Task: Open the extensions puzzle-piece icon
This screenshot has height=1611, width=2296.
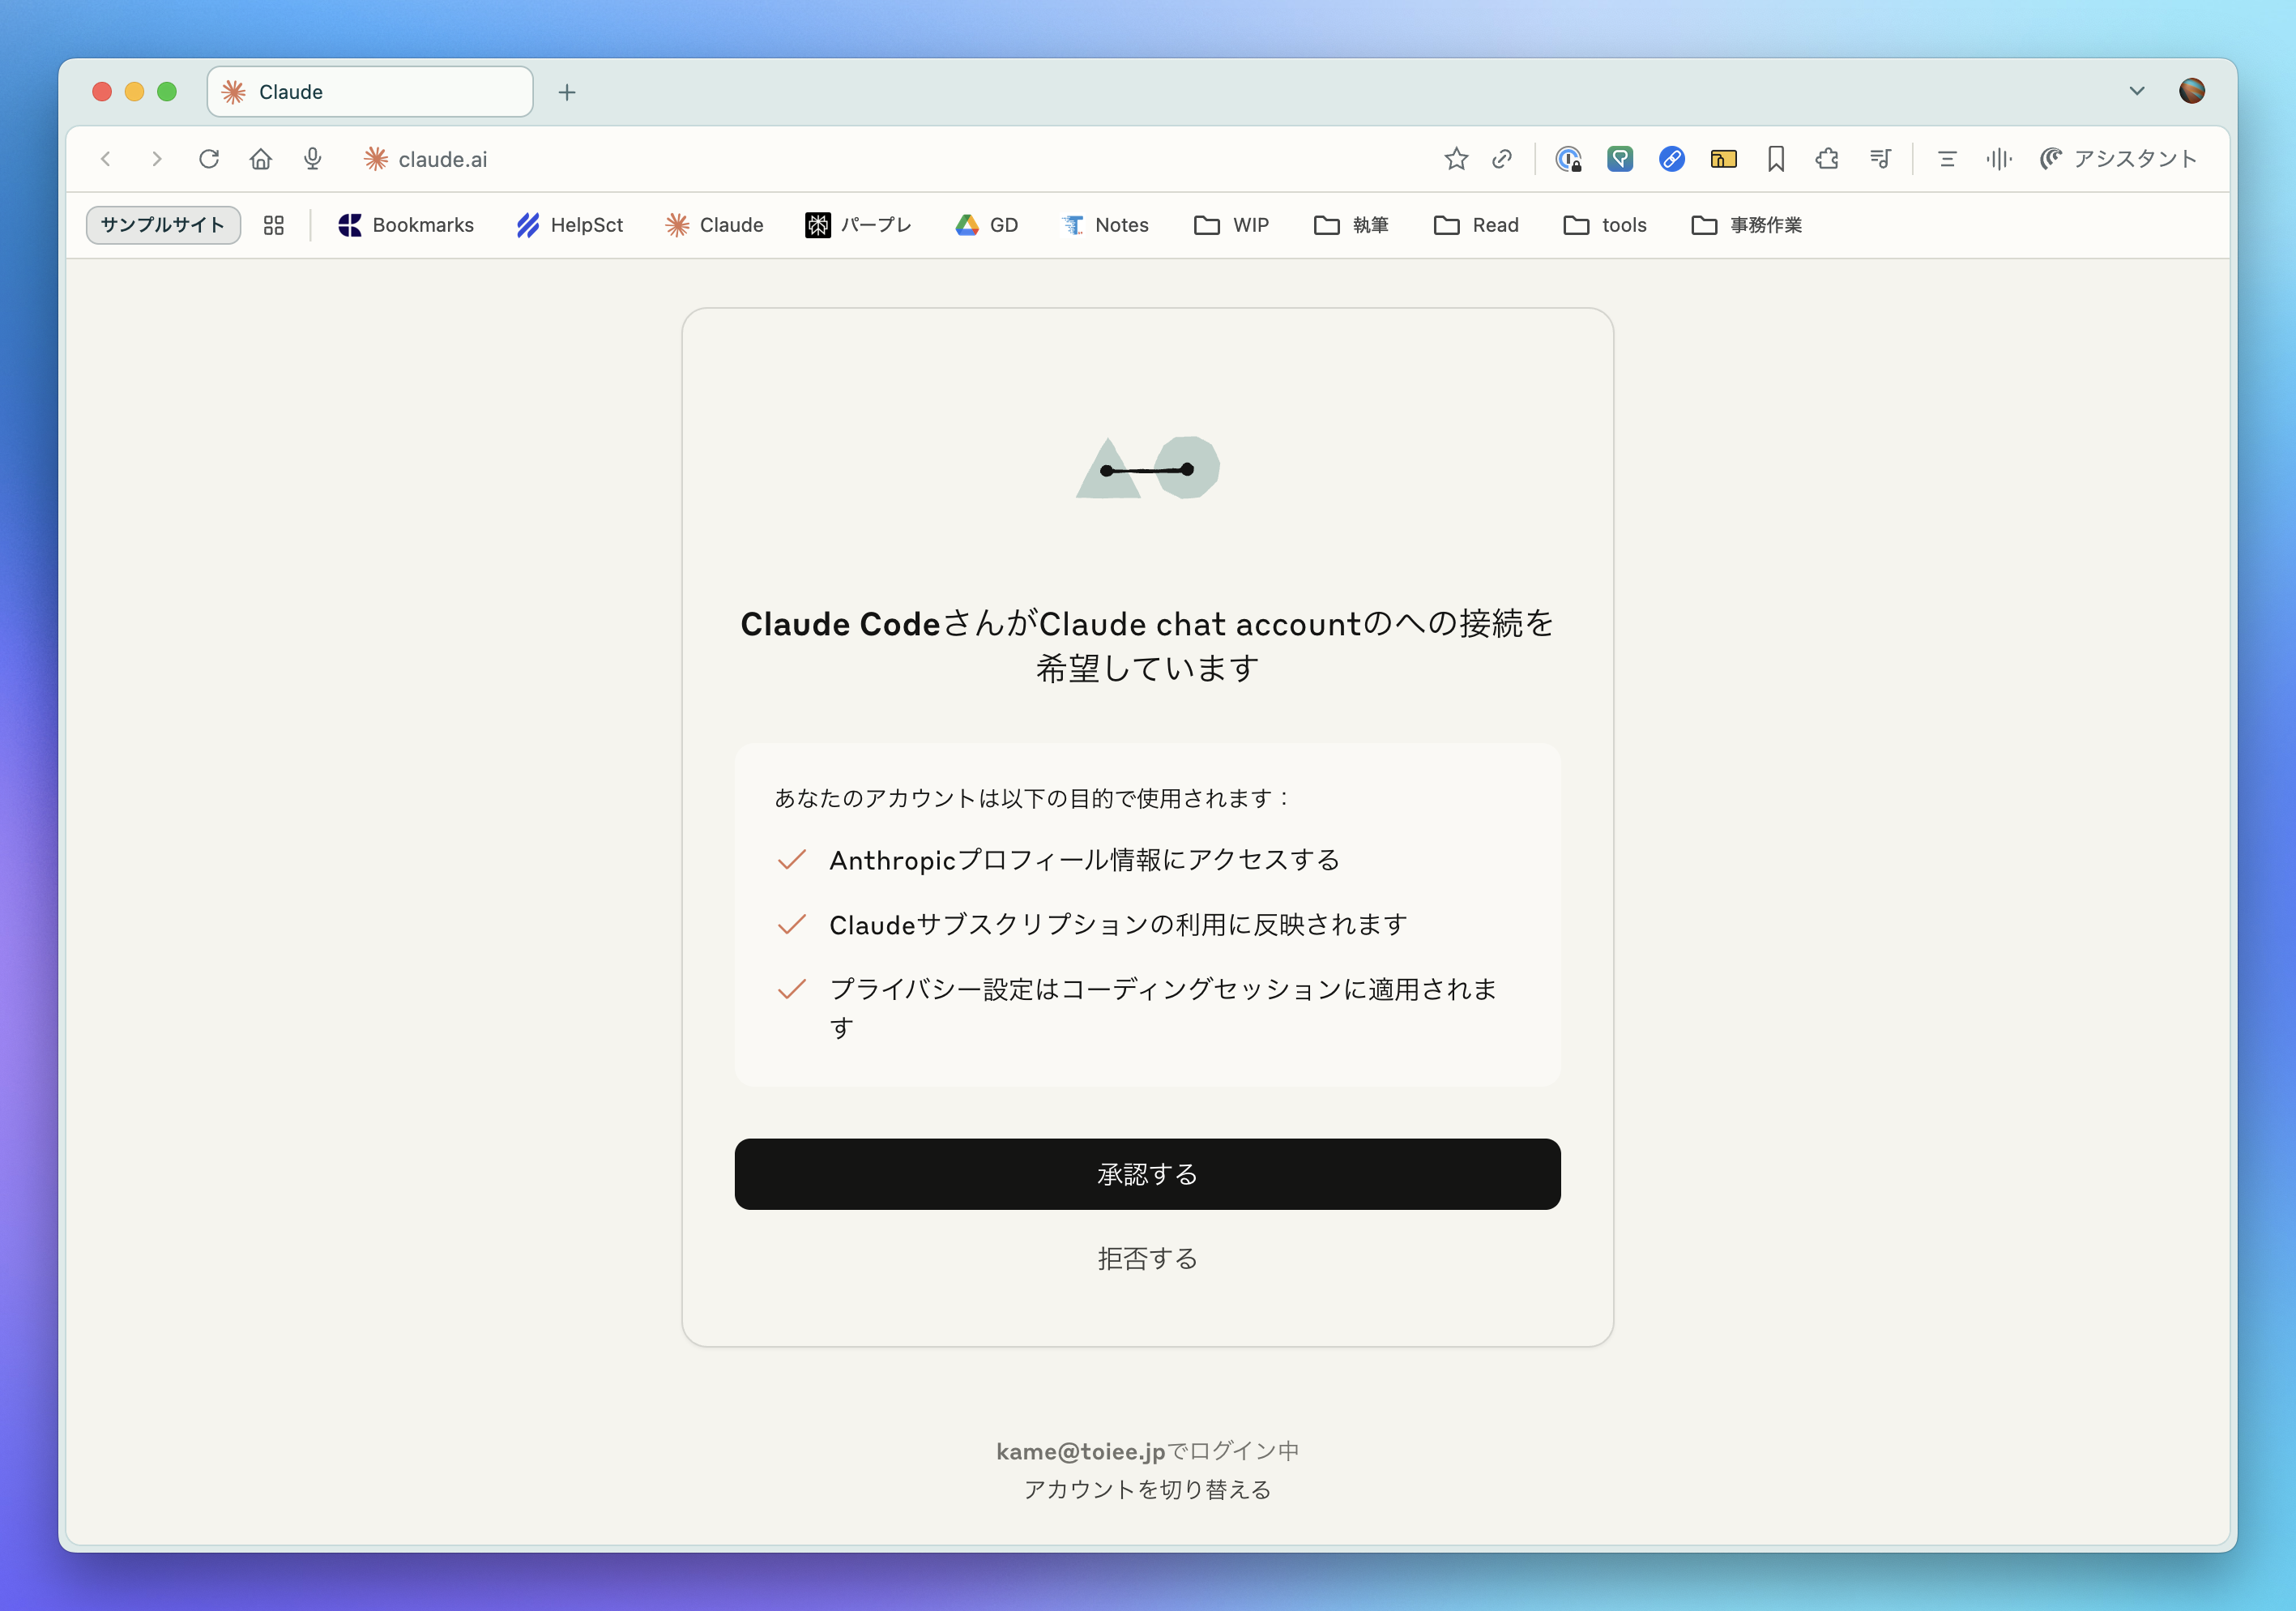Action: (x=1827, y=159)
